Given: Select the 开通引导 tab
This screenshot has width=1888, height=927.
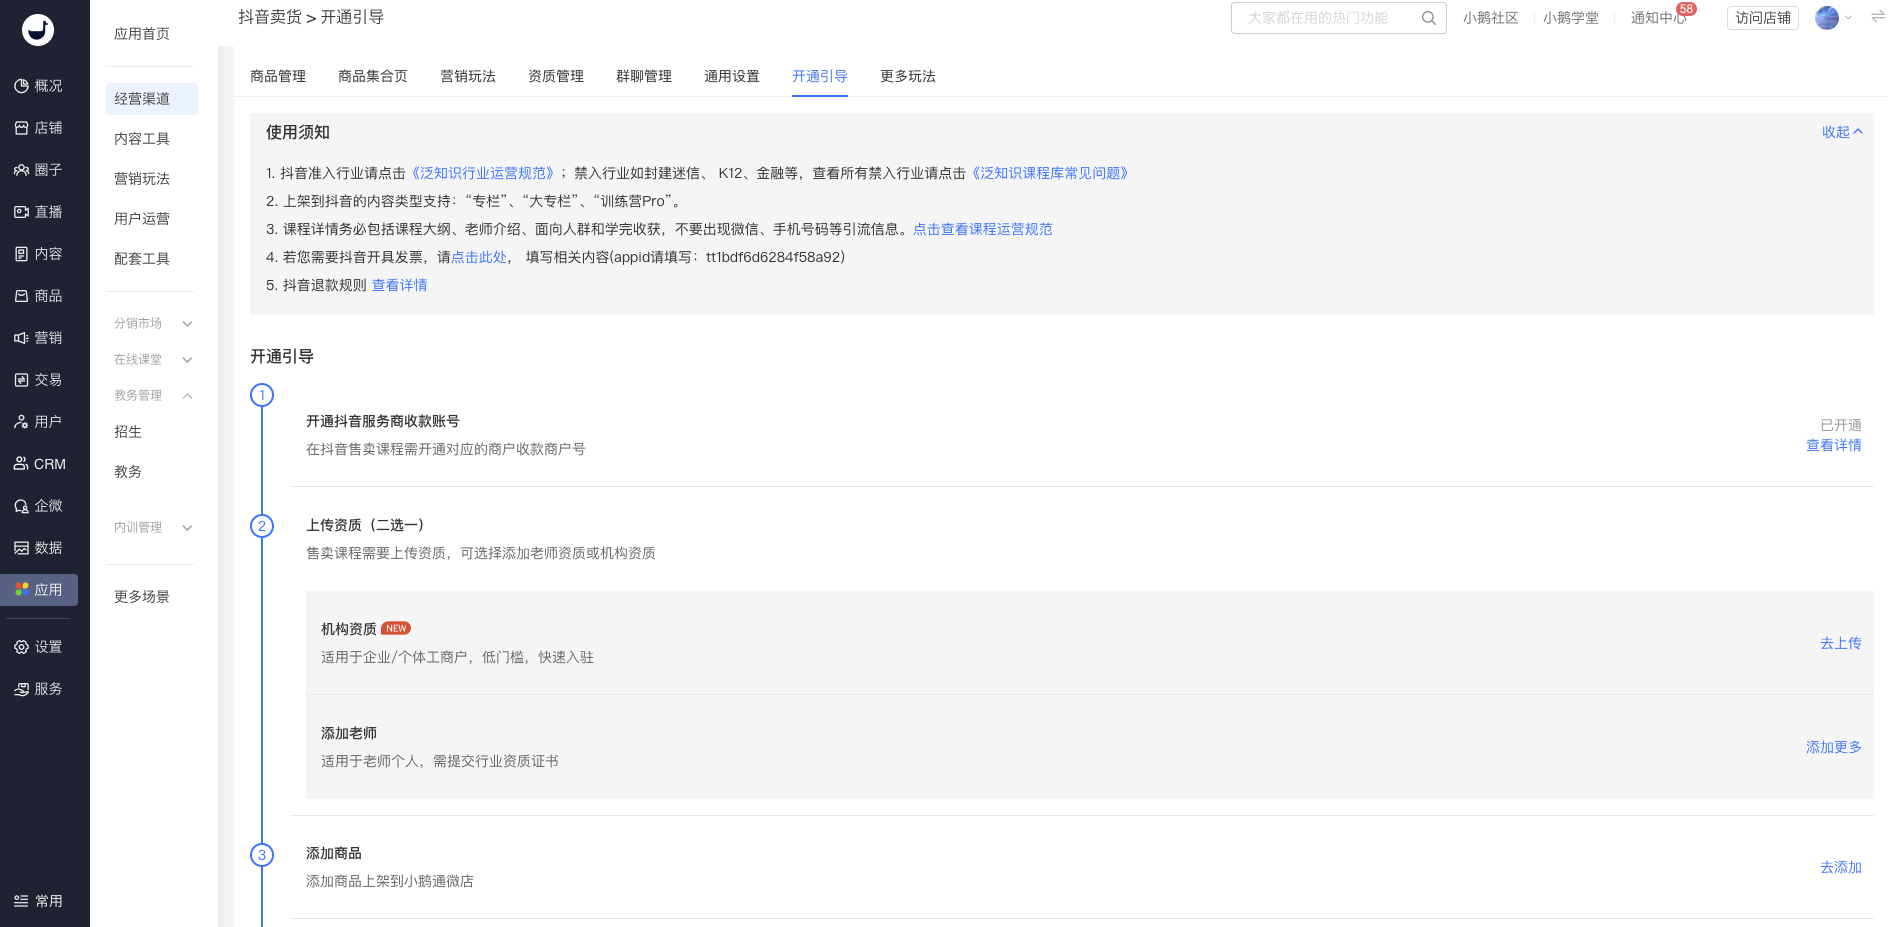Looking at the screenshot, I should point(820,76).
